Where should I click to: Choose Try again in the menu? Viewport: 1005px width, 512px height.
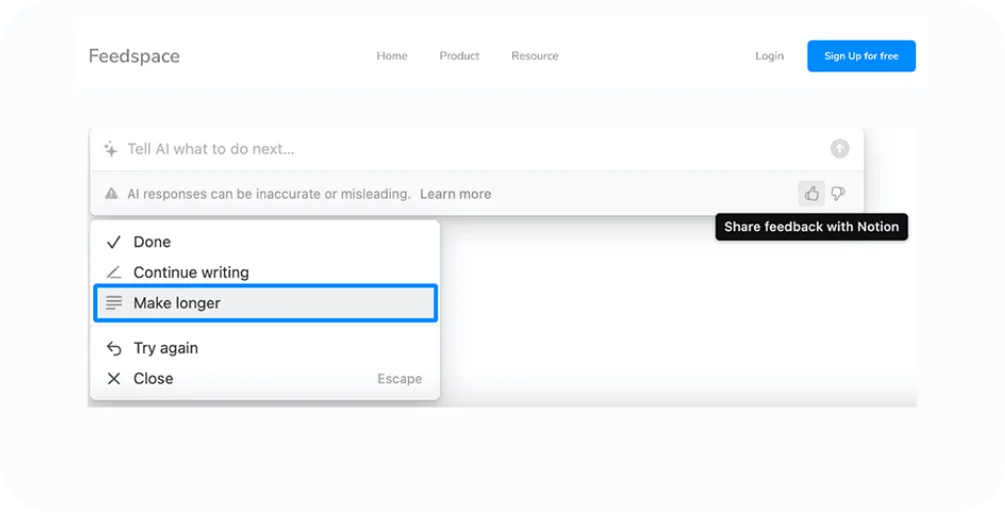pos(265,348)
